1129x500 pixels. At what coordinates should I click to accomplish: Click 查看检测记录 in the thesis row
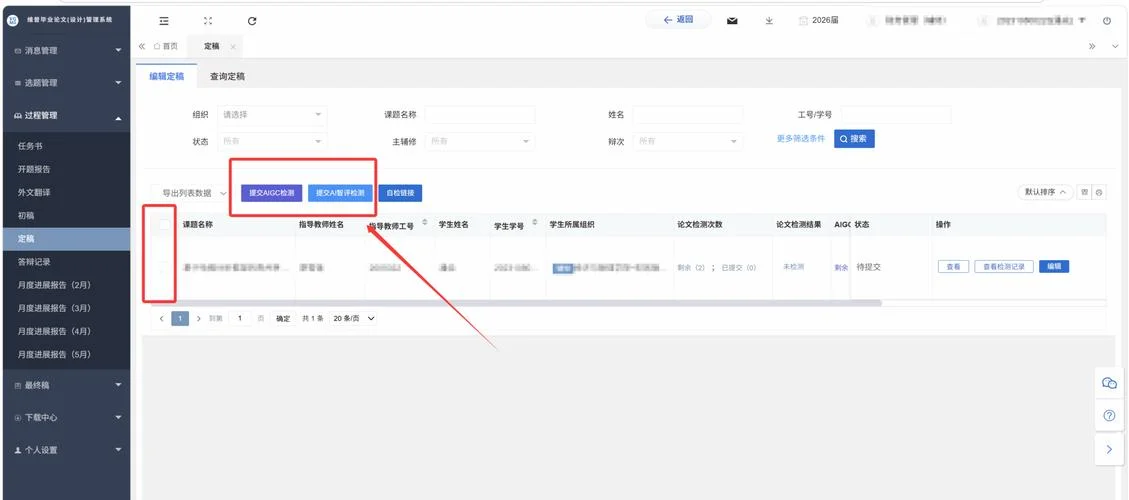coord(1004,267)
